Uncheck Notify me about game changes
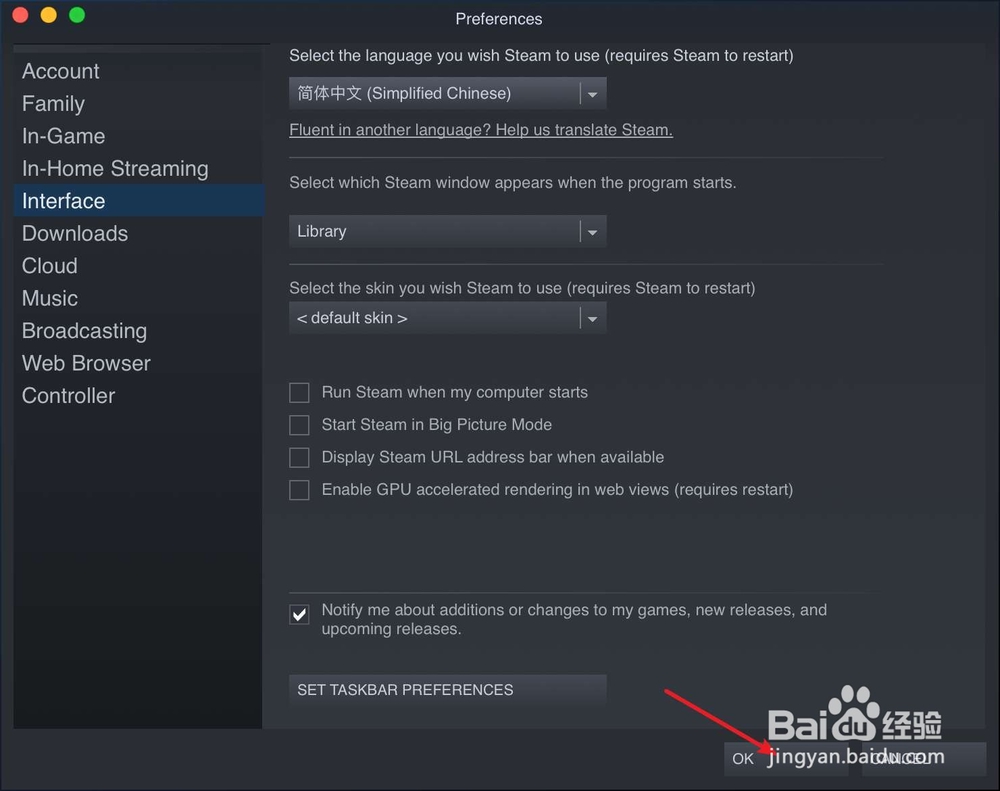 299,614
